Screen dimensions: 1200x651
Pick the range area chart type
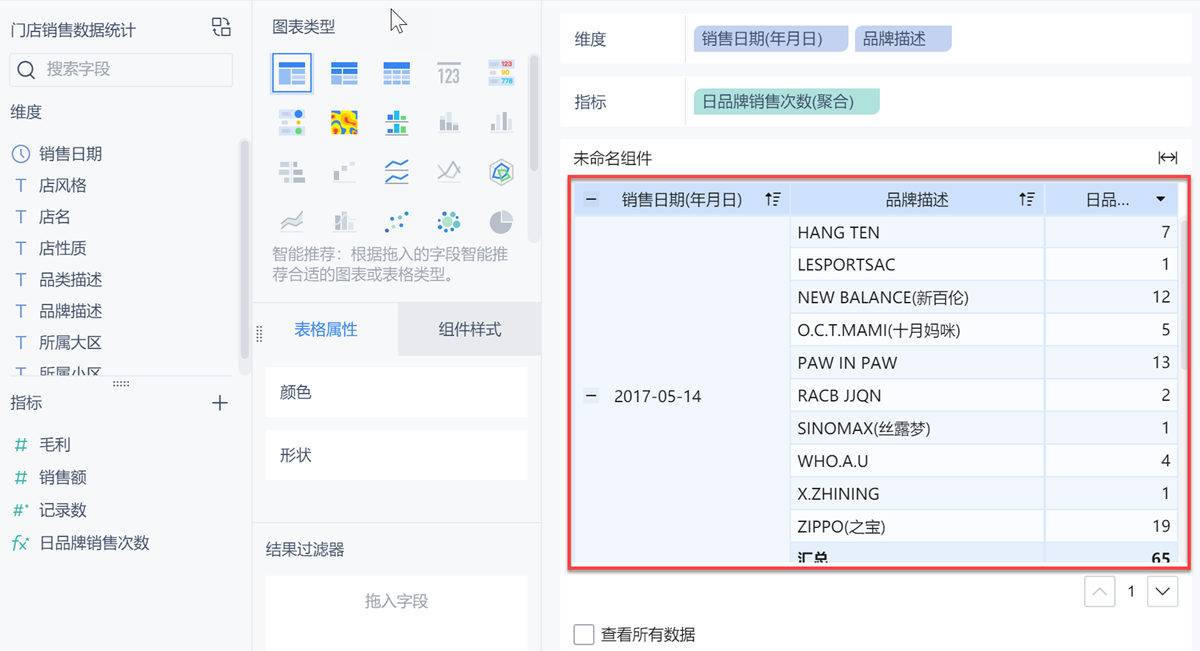click(x=292, y=221)
